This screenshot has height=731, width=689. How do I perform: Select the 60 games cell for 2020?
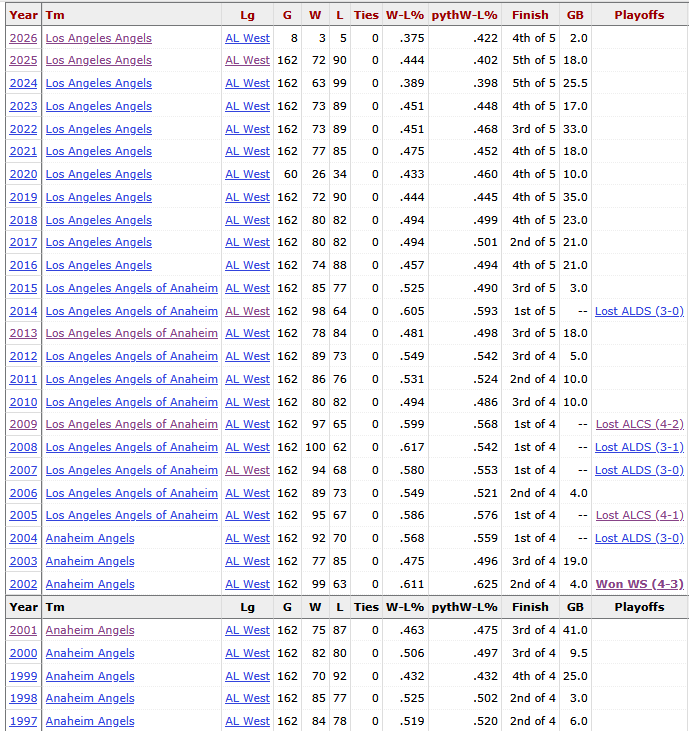coord(287,174)
